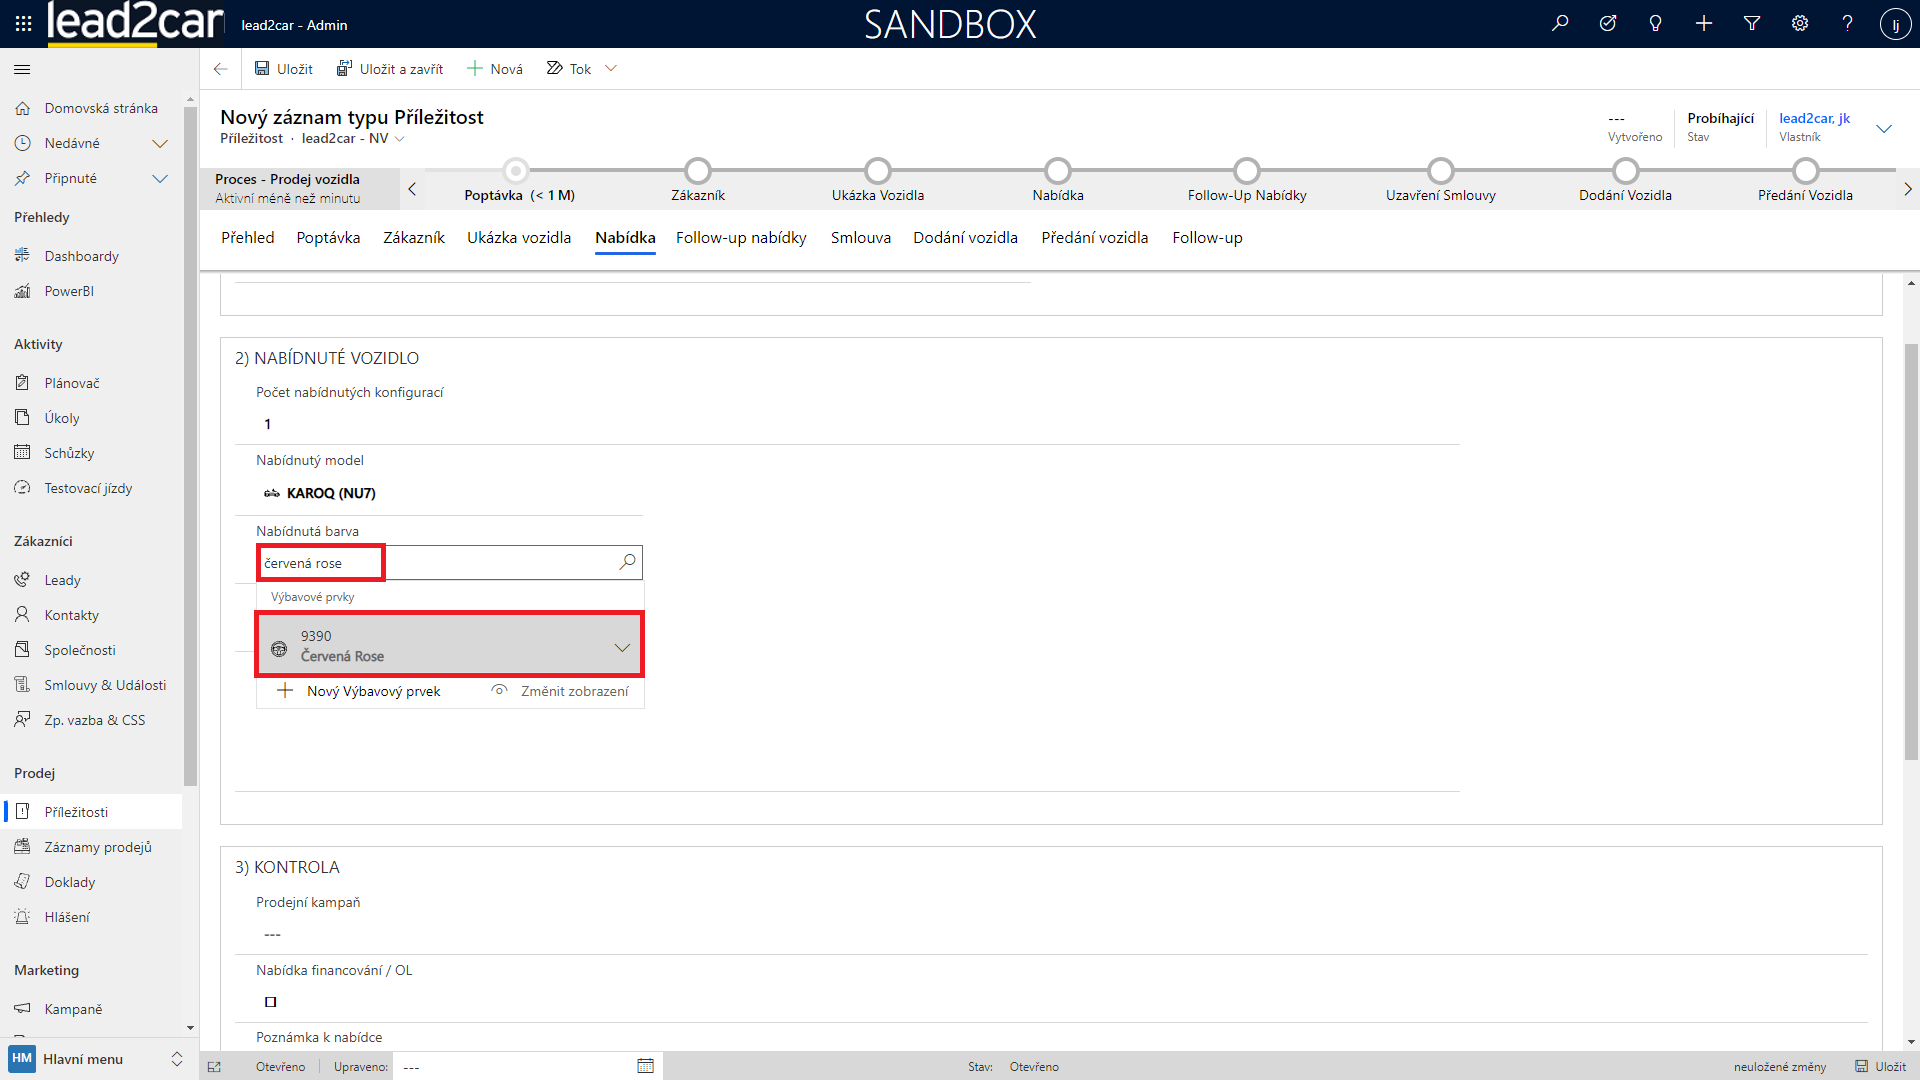Expand the Nedávné section in sidebar

pos(159,143)
